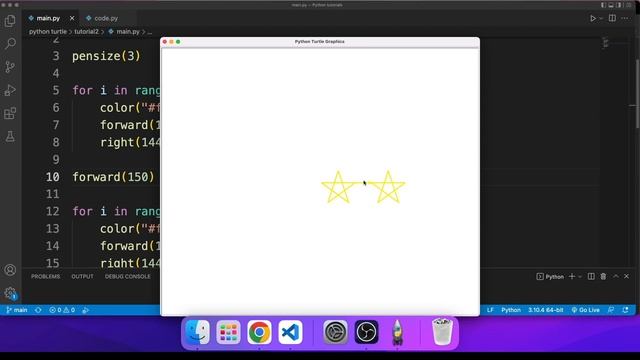The height and width of the screenshot is (360, 640).
Task: Click the main branch status item
Action: (17, 310)
